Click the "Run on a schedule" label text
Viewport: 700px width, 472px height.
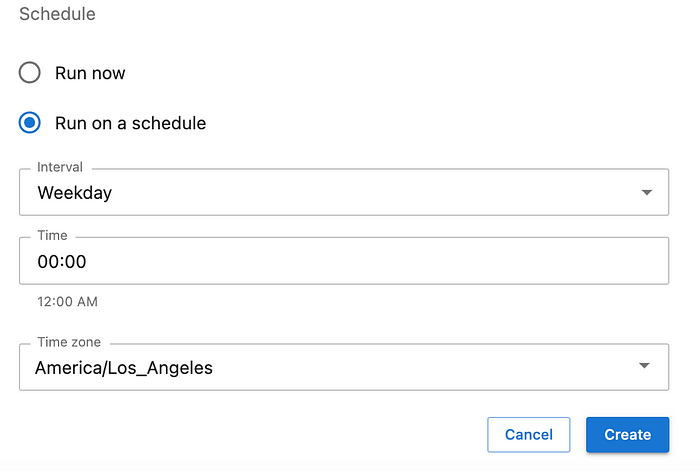click(x=130, y=124)
